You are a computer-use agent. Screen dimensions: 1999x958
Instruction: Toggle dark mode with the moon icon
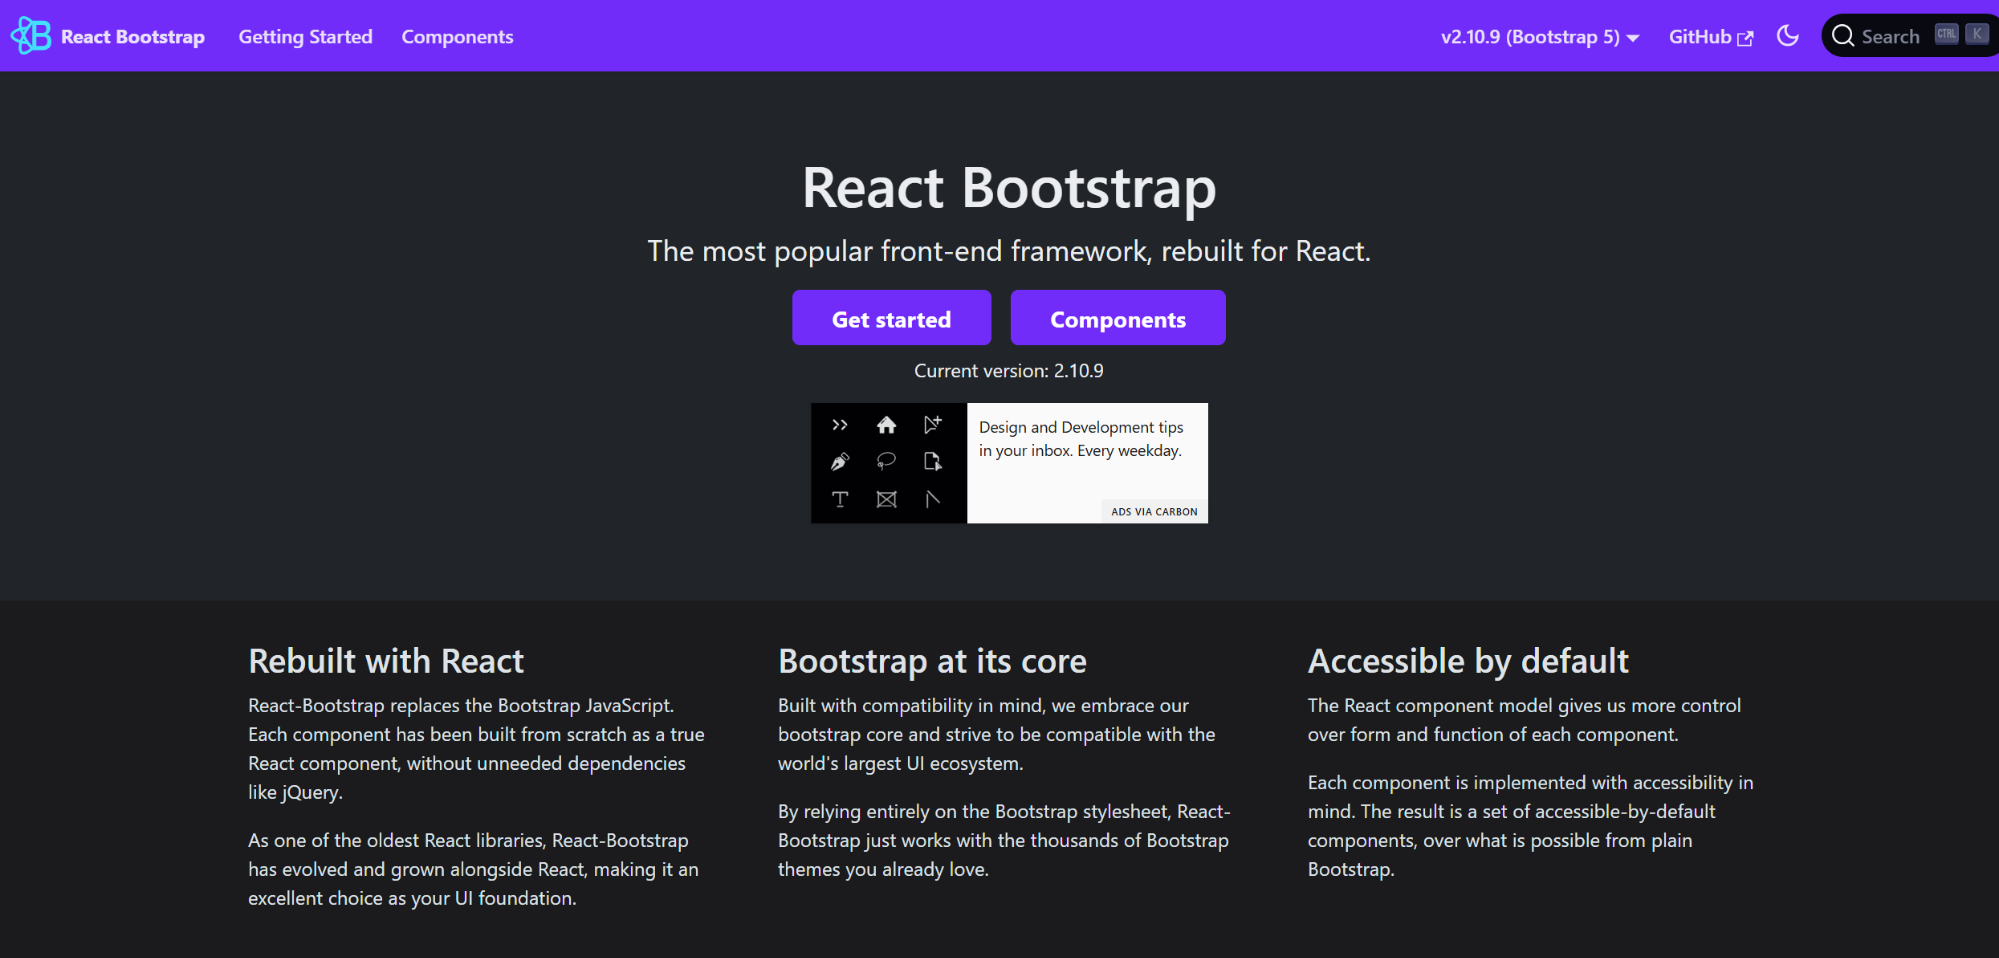point(1788,36)
